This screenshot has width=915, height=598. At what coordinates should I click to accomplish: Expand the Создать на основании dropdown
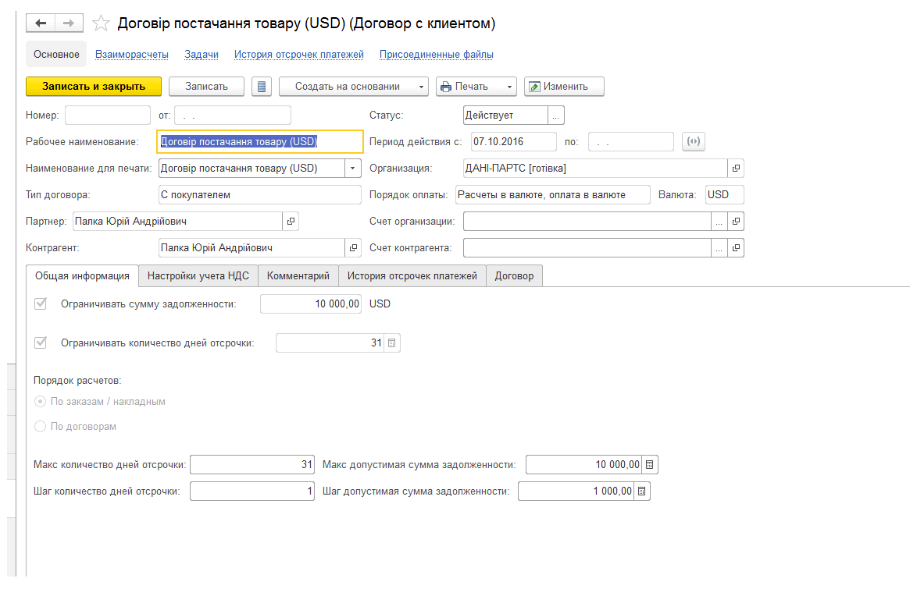[353, 87]
